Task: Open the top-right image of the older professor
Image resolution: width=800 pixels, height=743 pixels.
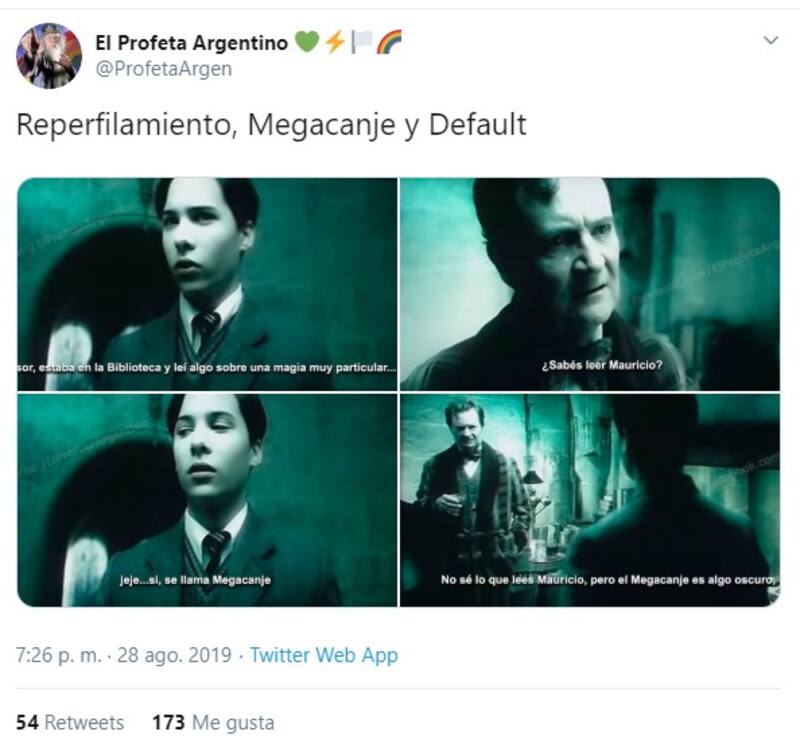Action: (590, 283)
